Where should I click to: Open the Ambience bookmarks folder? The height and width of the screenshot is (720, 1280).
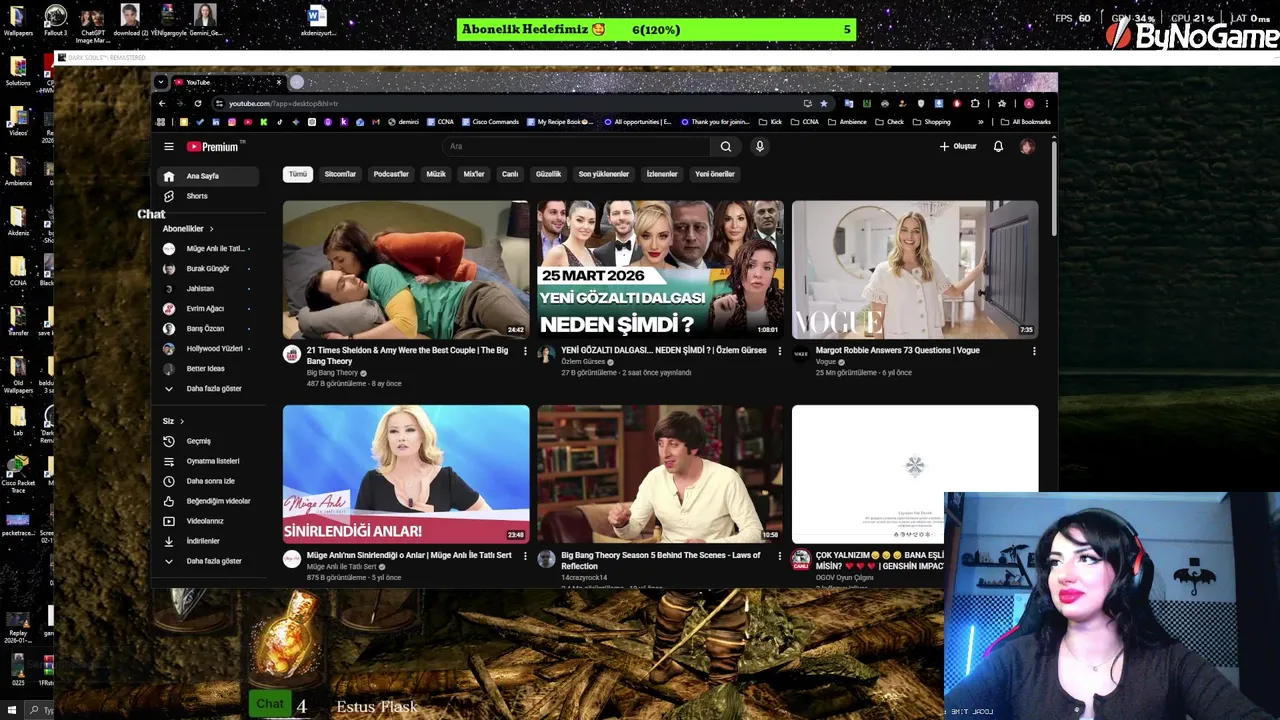tap(847, 122)
